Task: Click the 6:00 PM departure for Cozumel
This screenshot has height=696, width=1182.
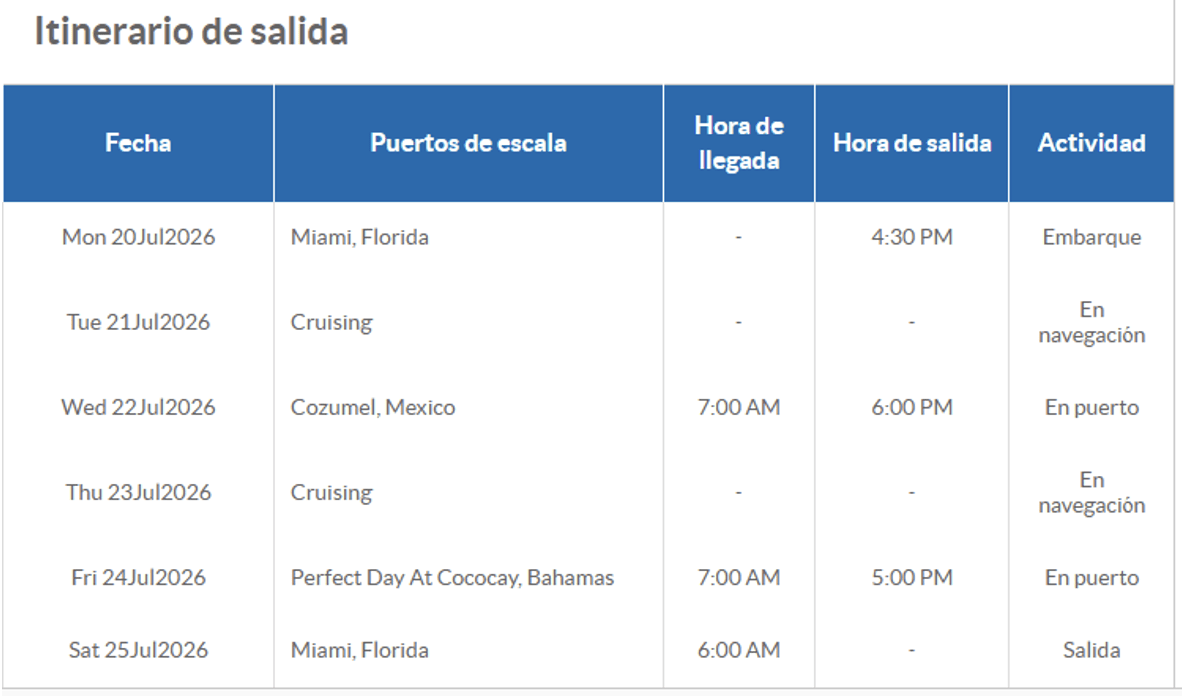Action: (x=912, y=407)
